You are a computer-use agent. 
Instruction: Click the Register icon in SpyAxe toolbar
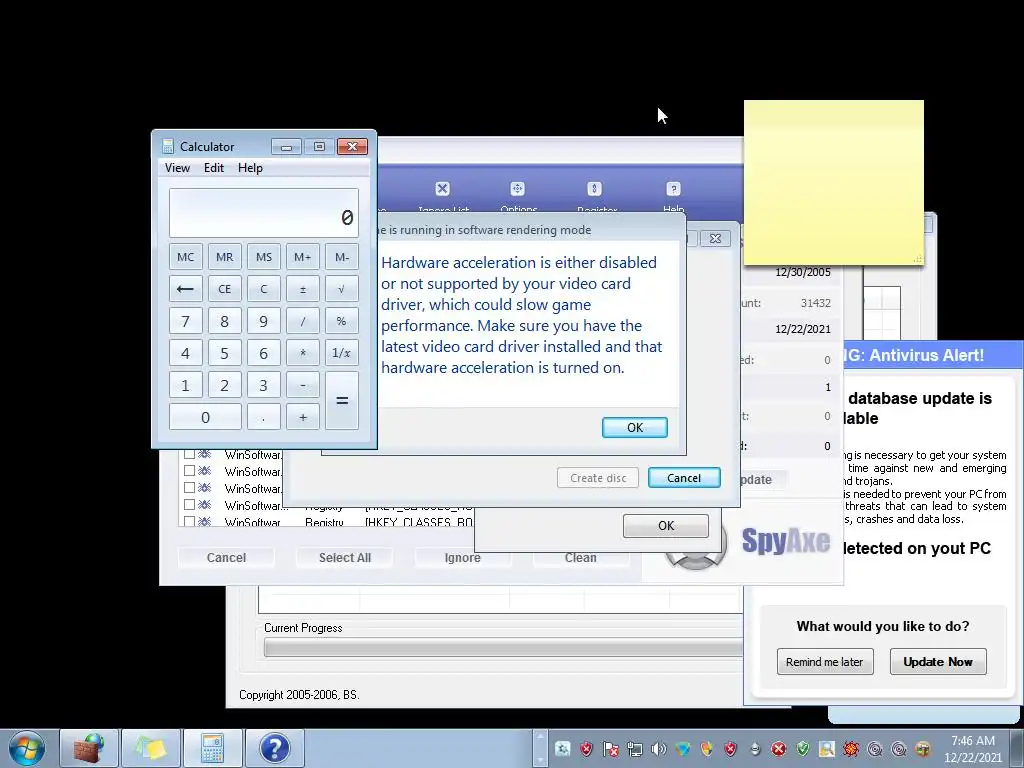pyautogui.click(x=594, y=189)
